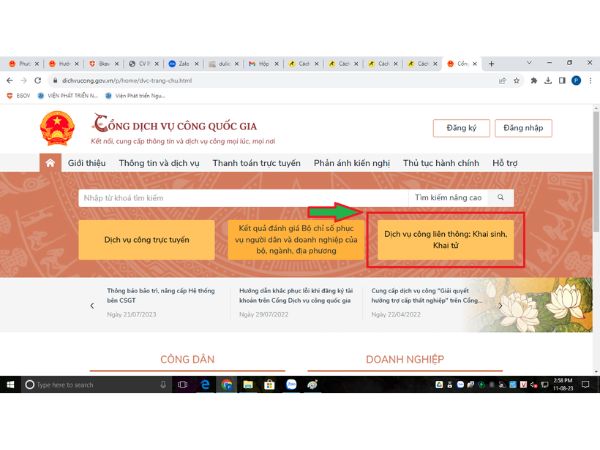Click the keyword search input field

click(243, 198)
